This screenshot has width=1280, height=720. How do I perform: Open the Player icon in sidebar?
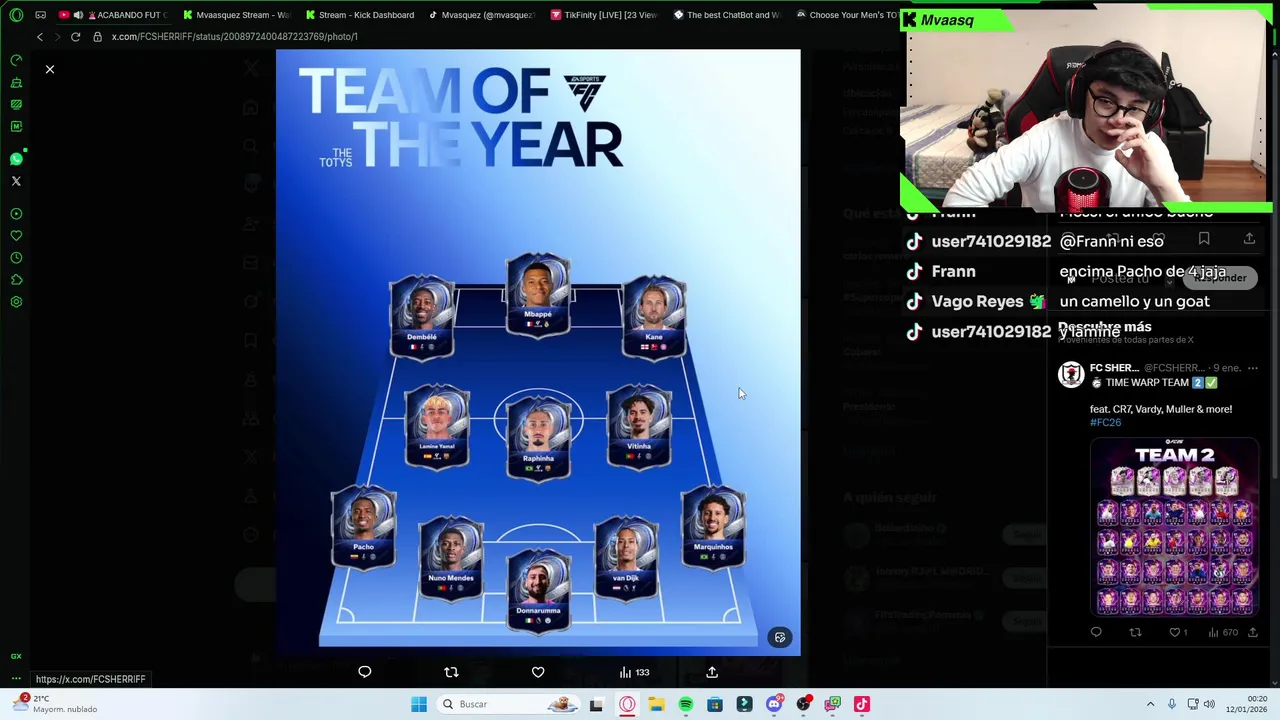coord(16,214)
